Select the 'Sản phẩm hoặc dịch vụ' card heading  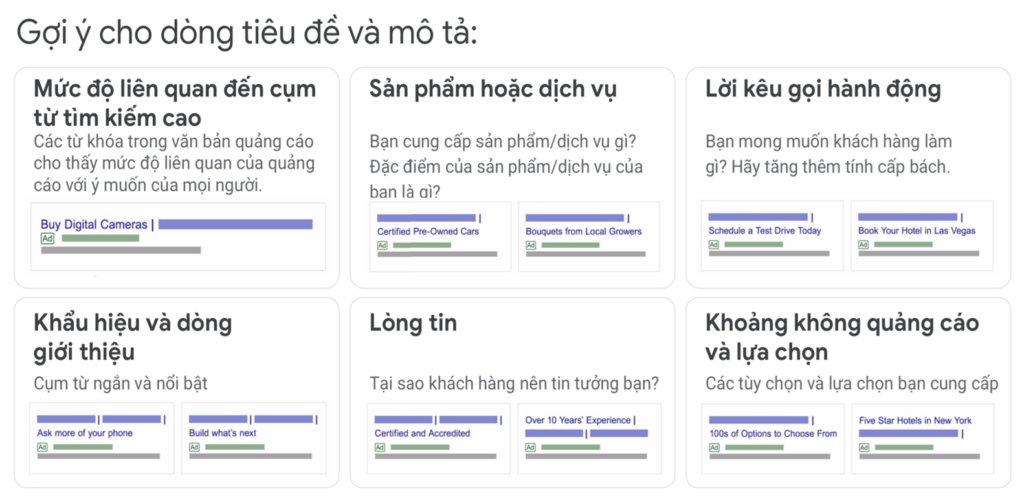pyautogui.click(x=492, y=89)
